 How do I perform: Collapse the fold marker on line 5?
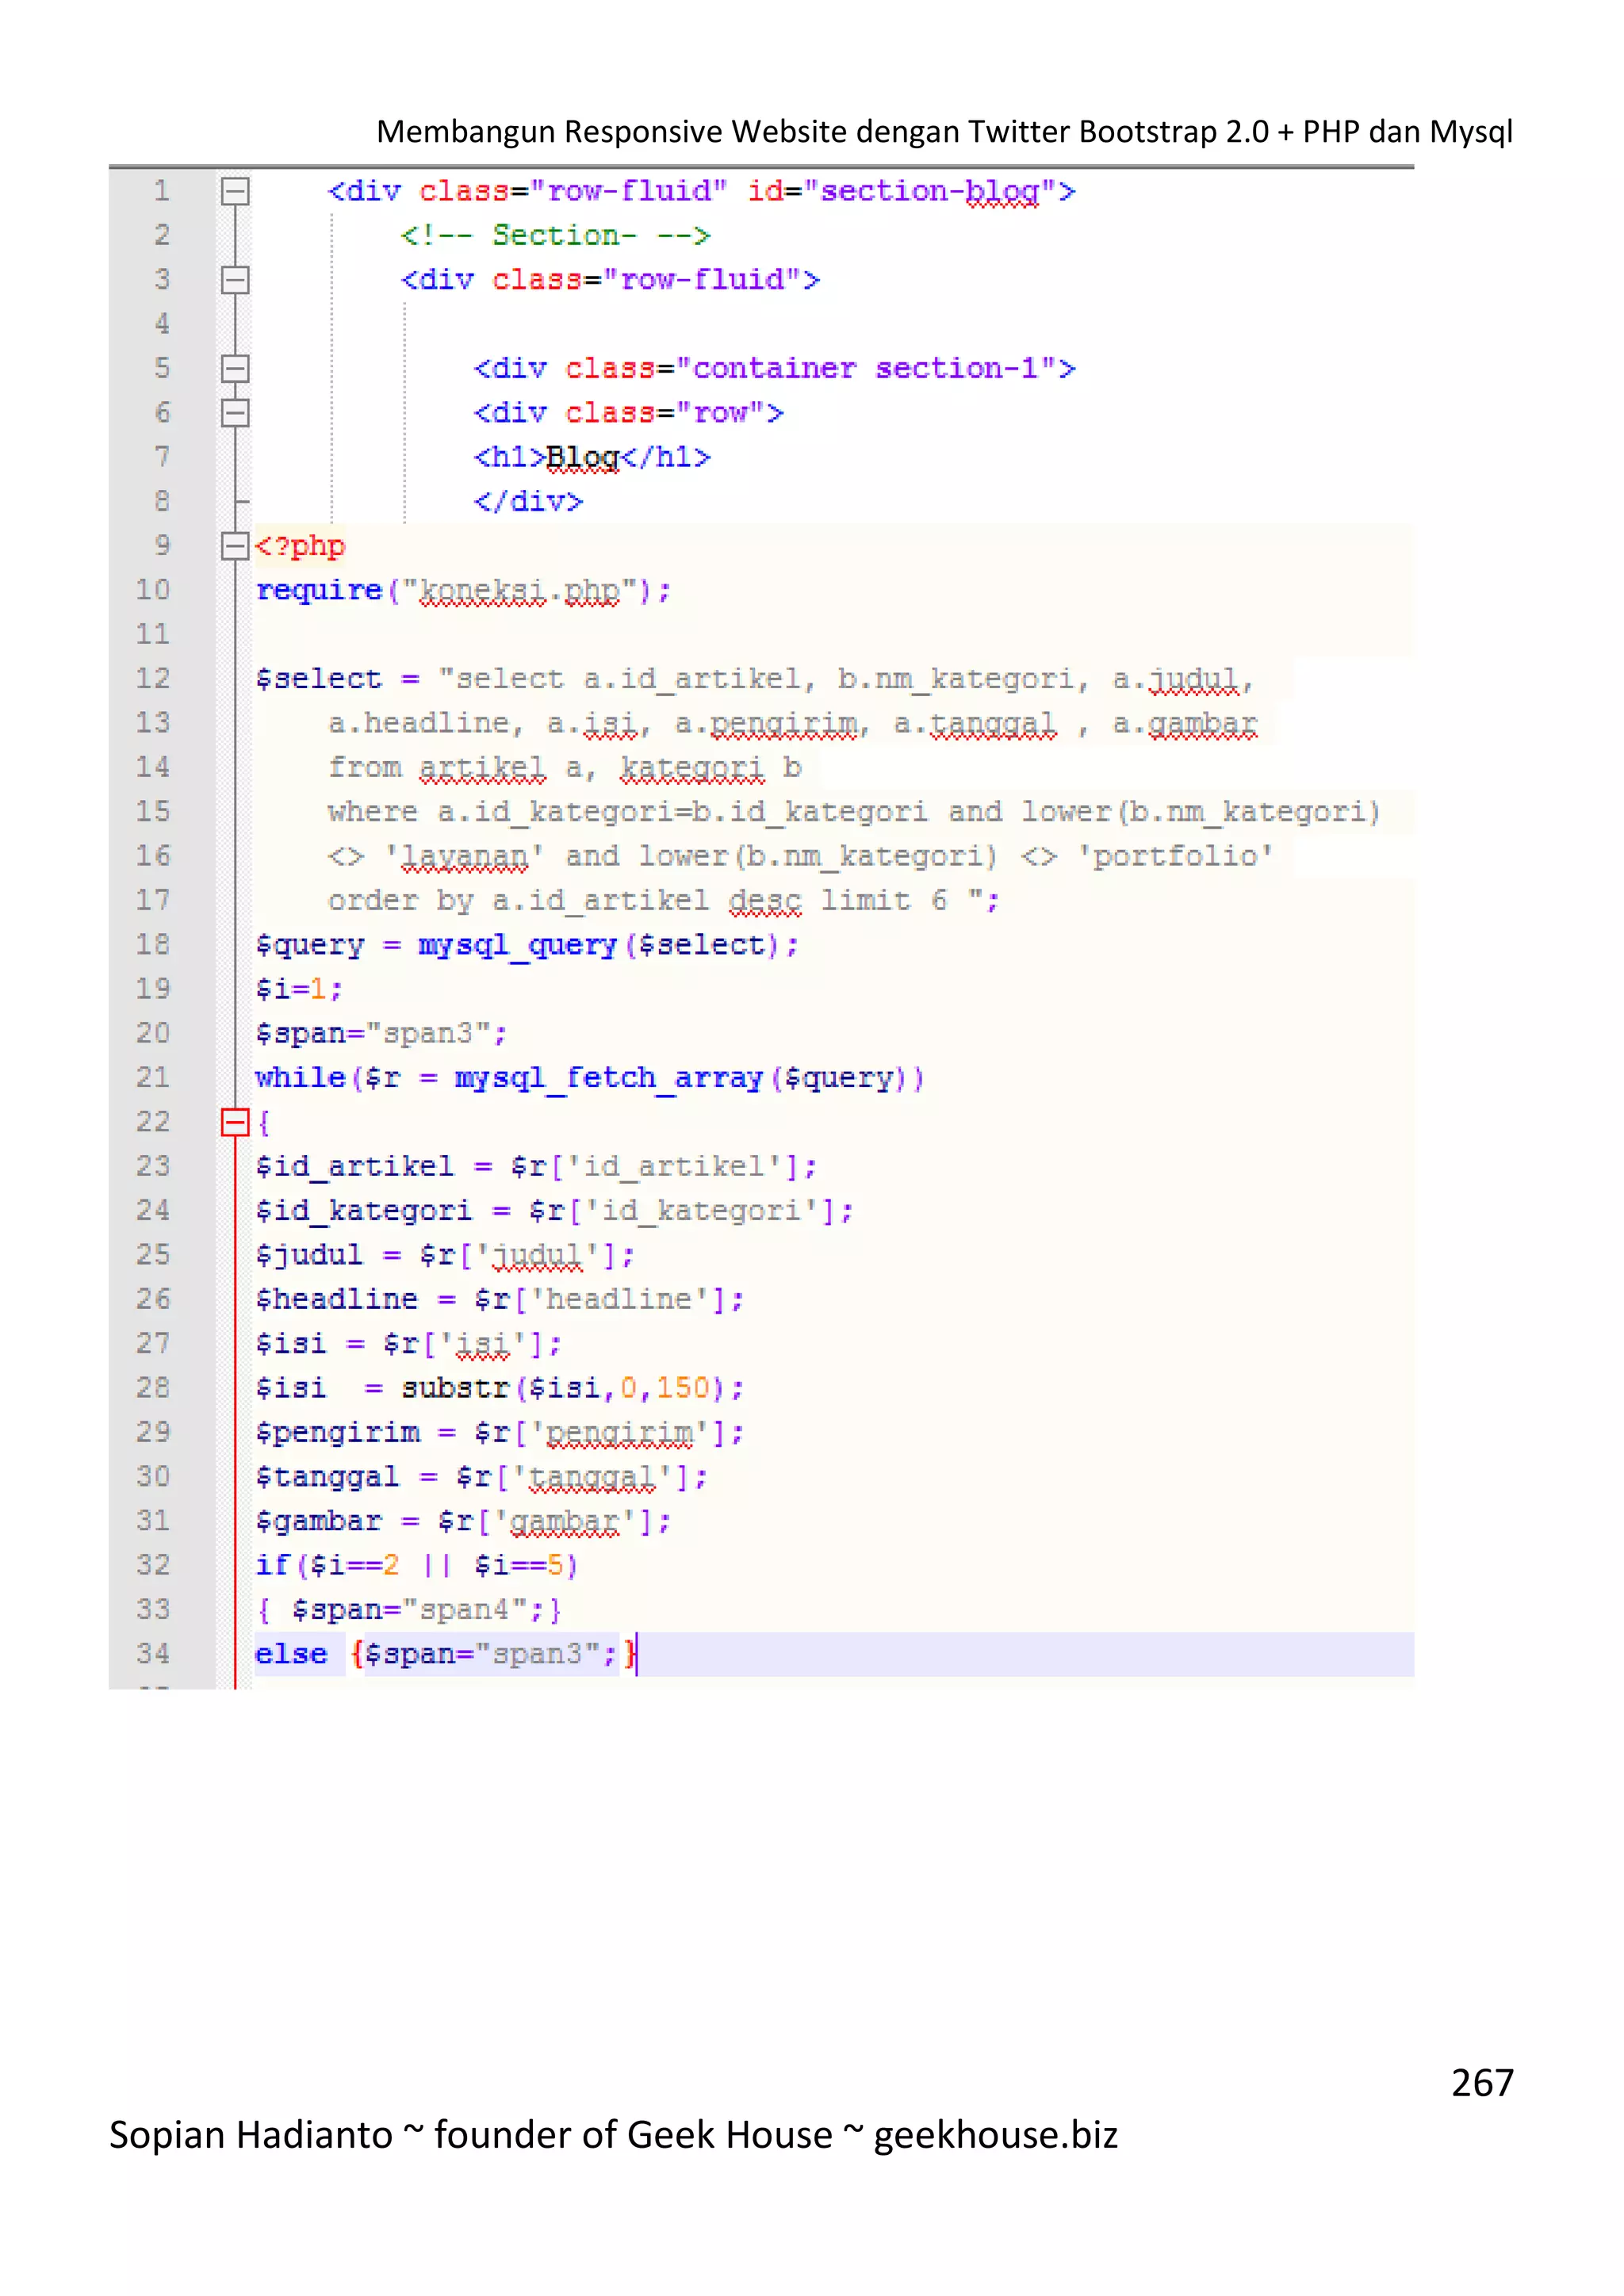pos(235,369)
